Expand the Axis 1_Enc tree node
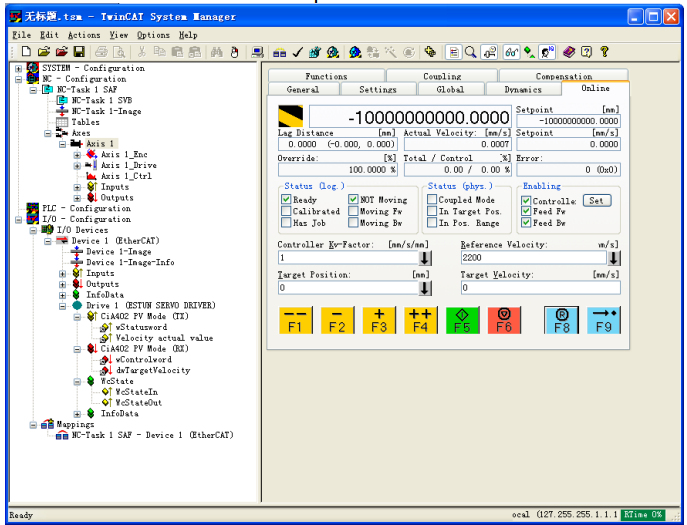Screen dimensions: 687x525 (77, 155)
